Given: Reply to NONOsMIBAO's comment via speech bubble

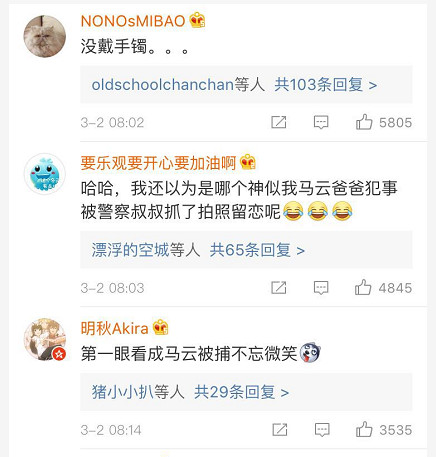Looking at the screenshot, I should [321, 122].
